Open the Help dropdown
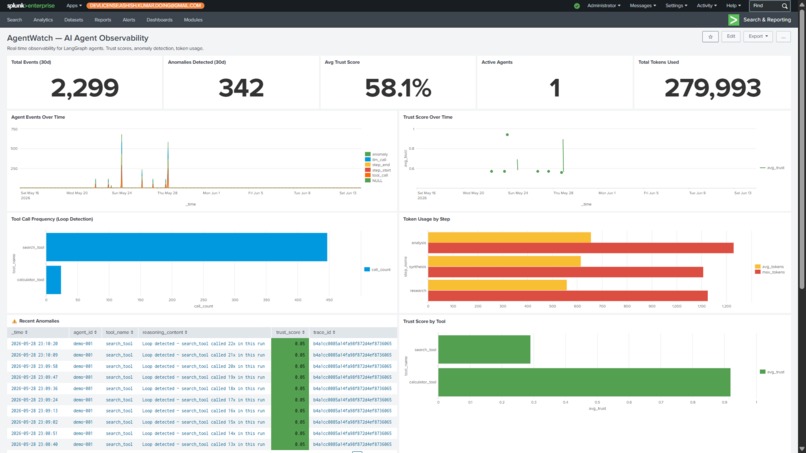806x453 pixels. click(733, 6)
